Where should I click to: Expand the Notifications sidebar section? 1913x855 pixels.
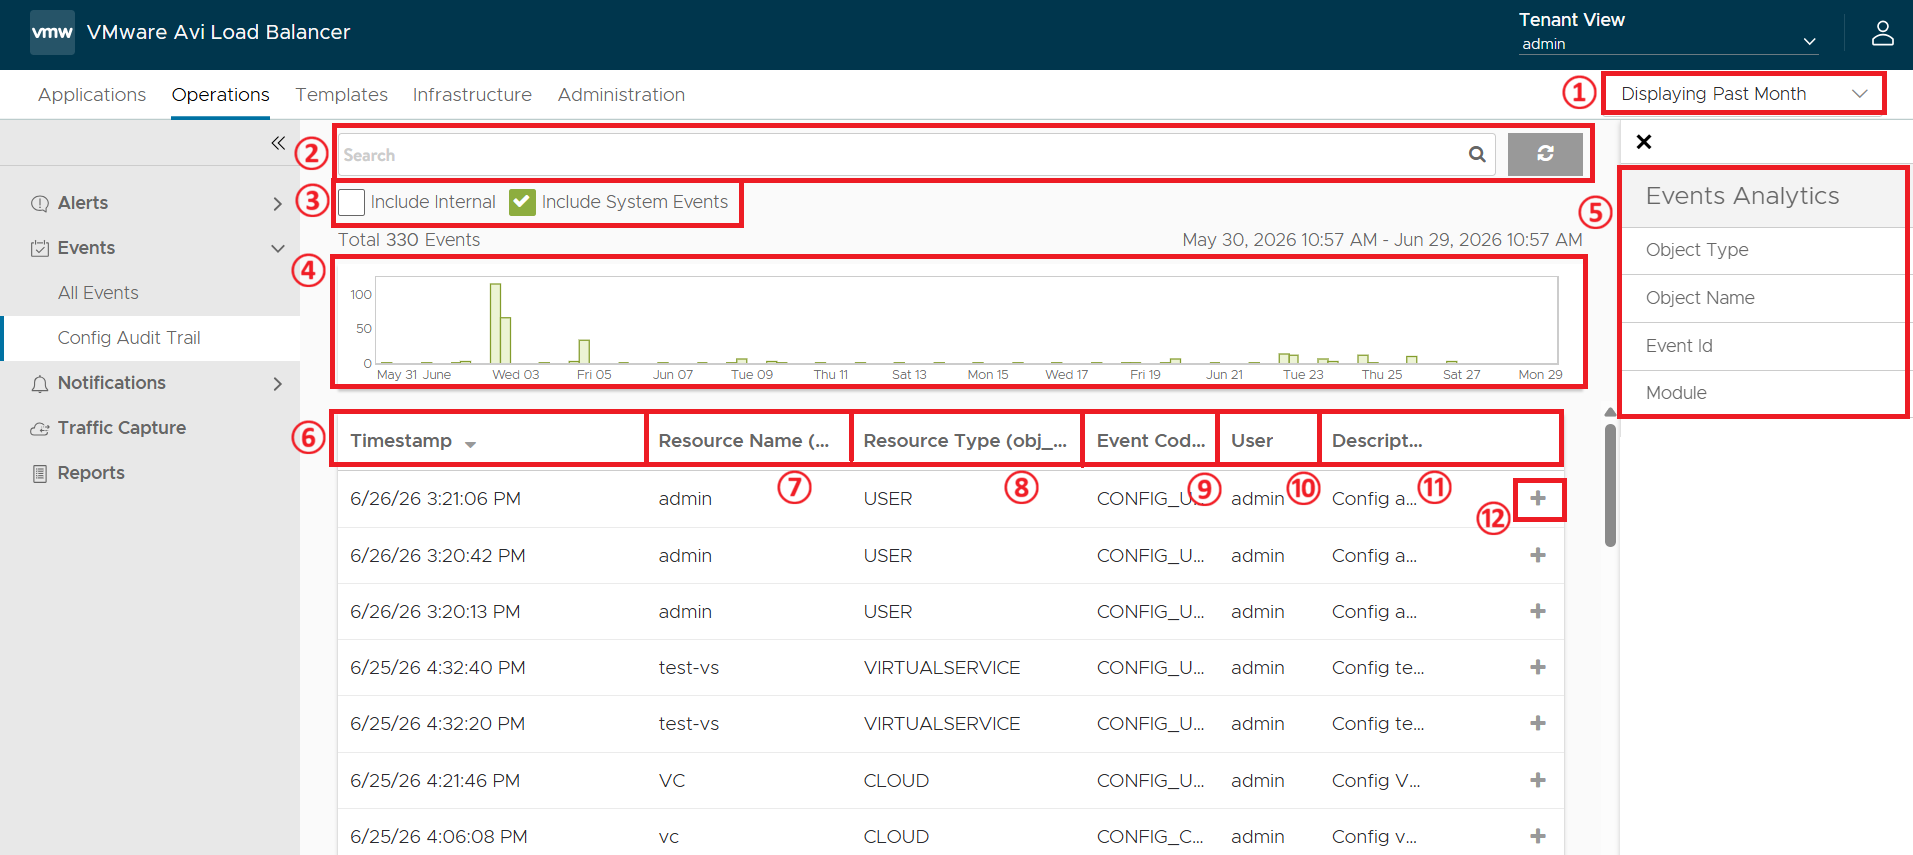tap(277, 383)
